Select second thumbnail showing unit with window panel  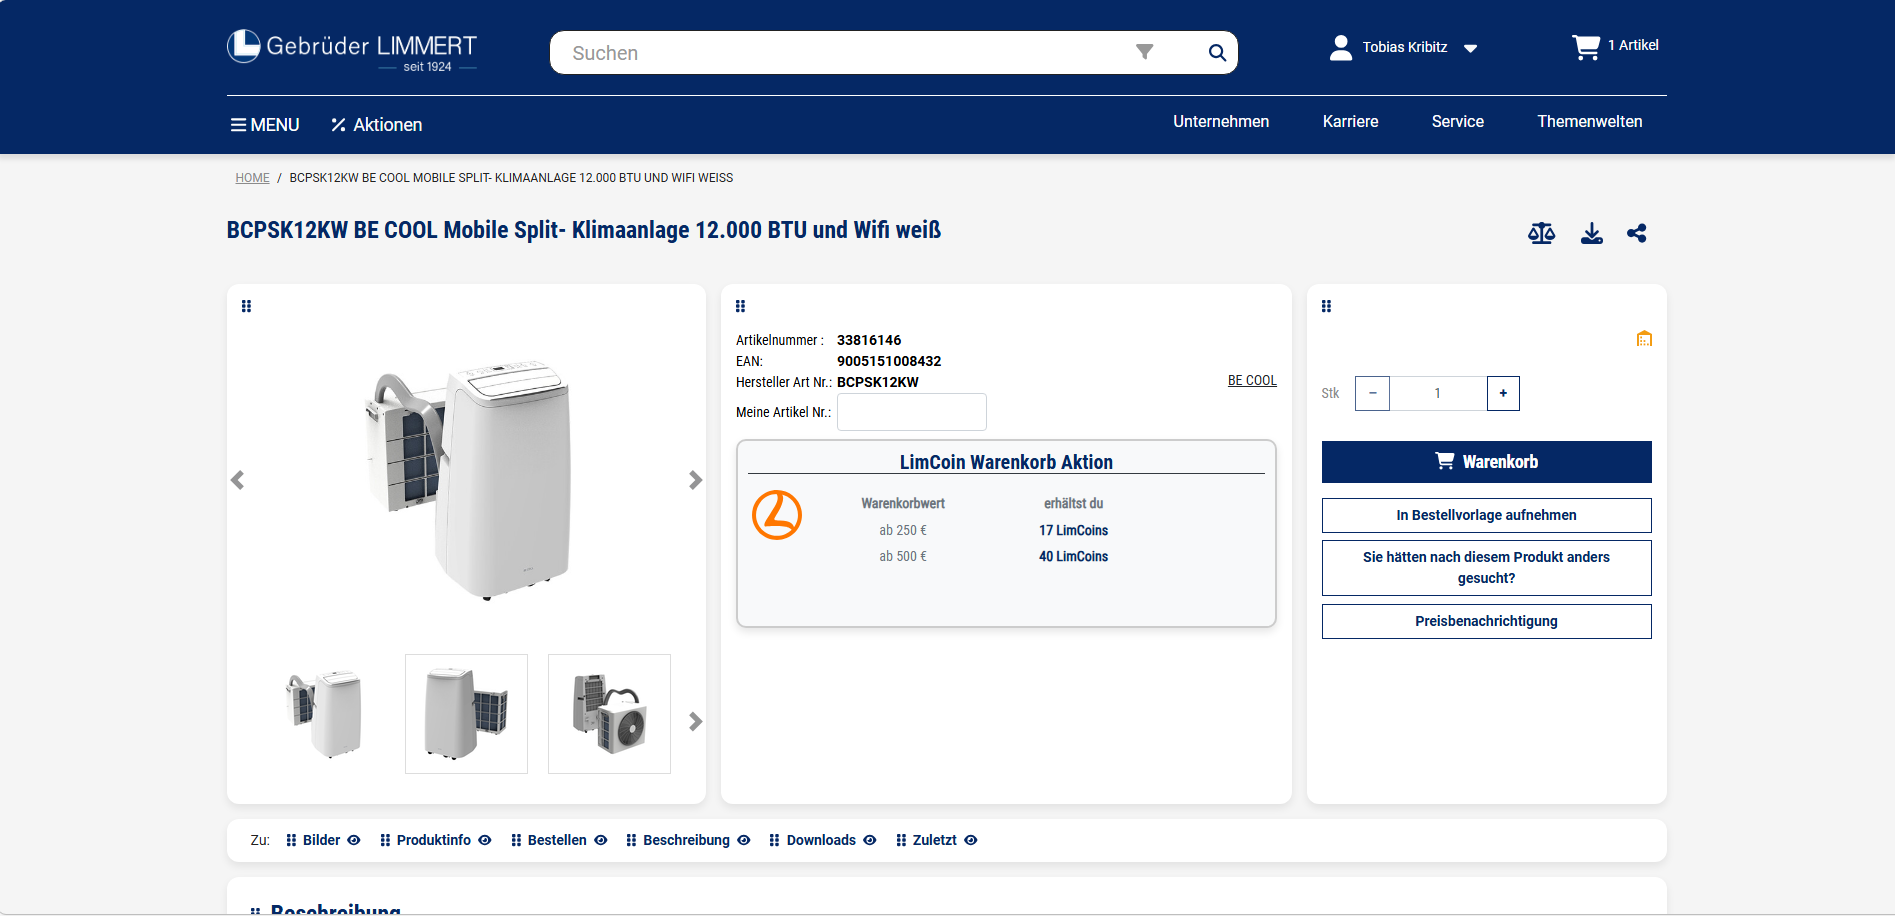pos(466,714)
